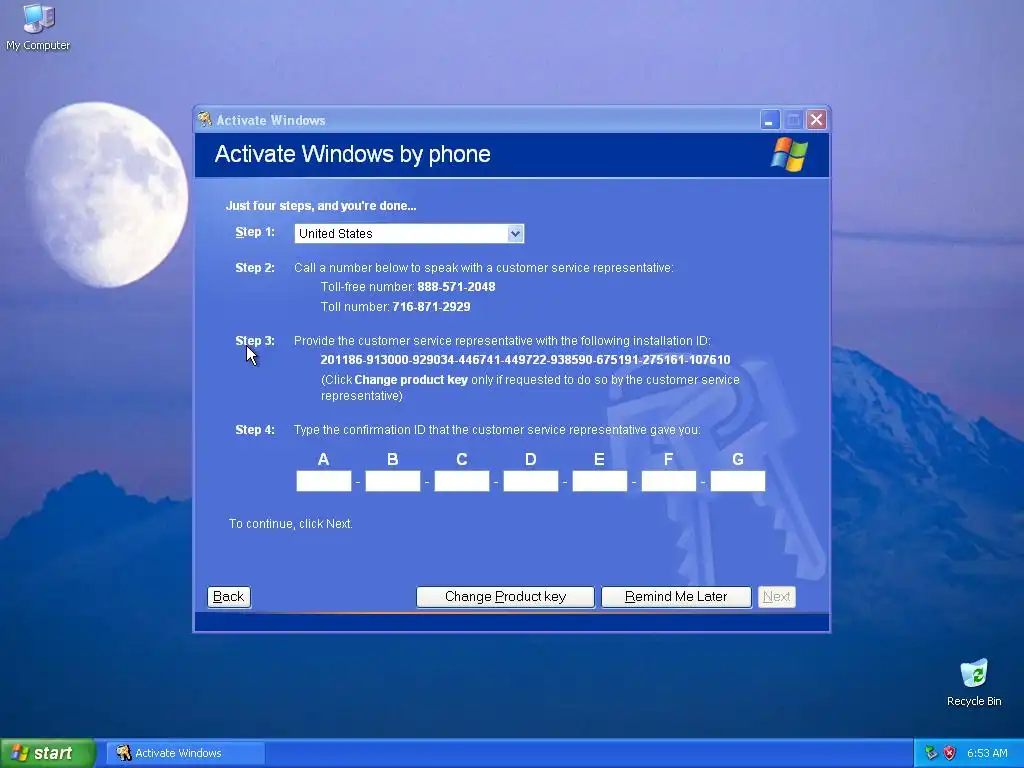
Task: Click the Windows flag logo in header
Action: (789, 155)
